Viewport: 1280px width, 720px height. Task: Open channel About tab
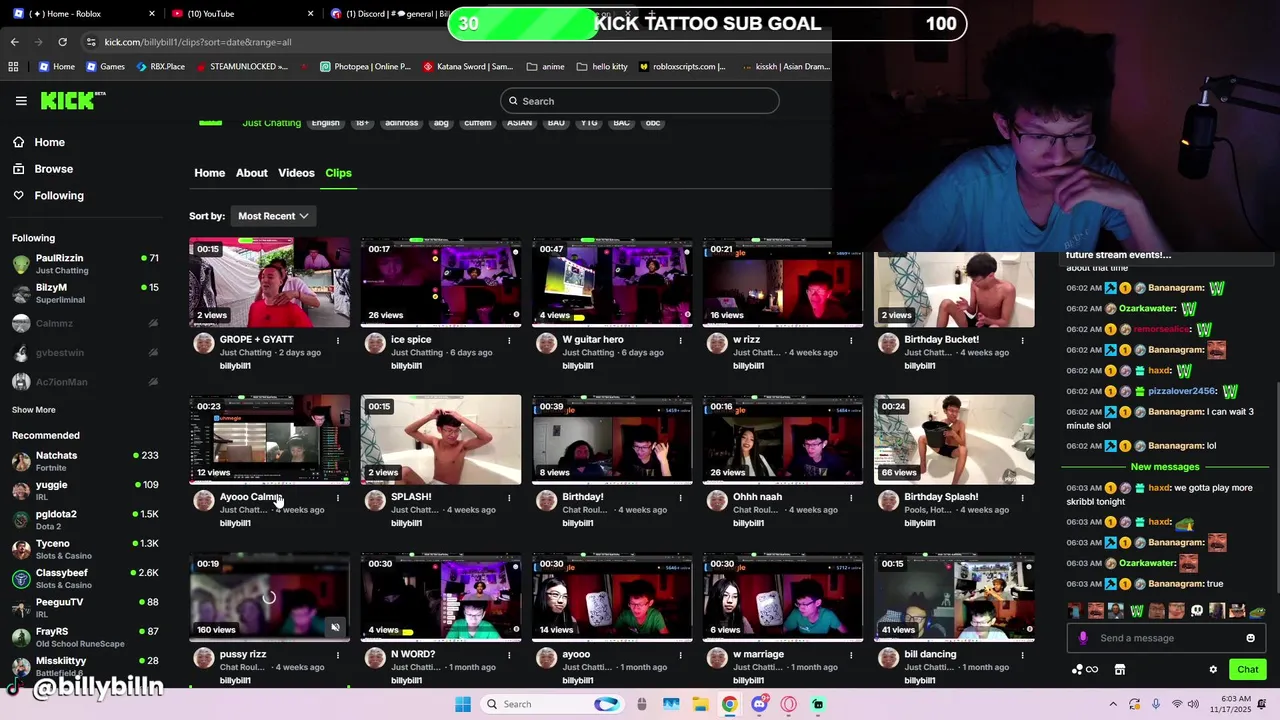pos(251,173)
